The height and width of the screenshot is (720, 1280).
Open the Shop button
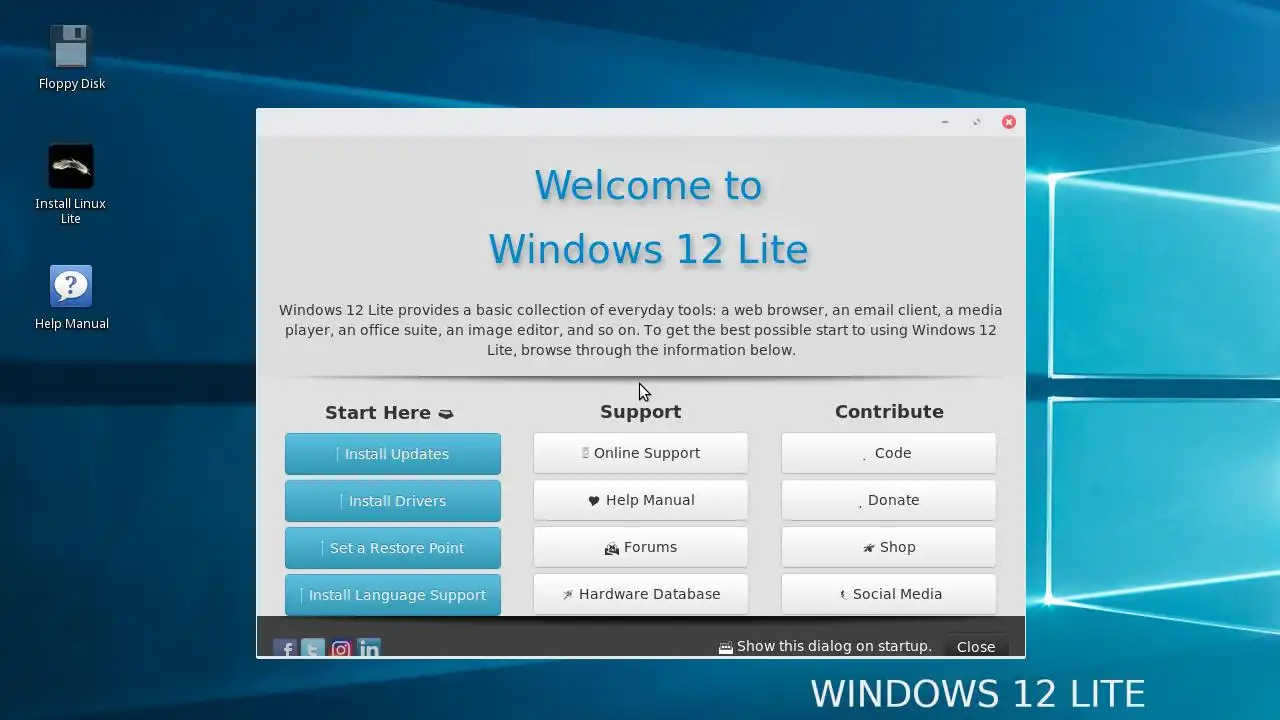889,547
